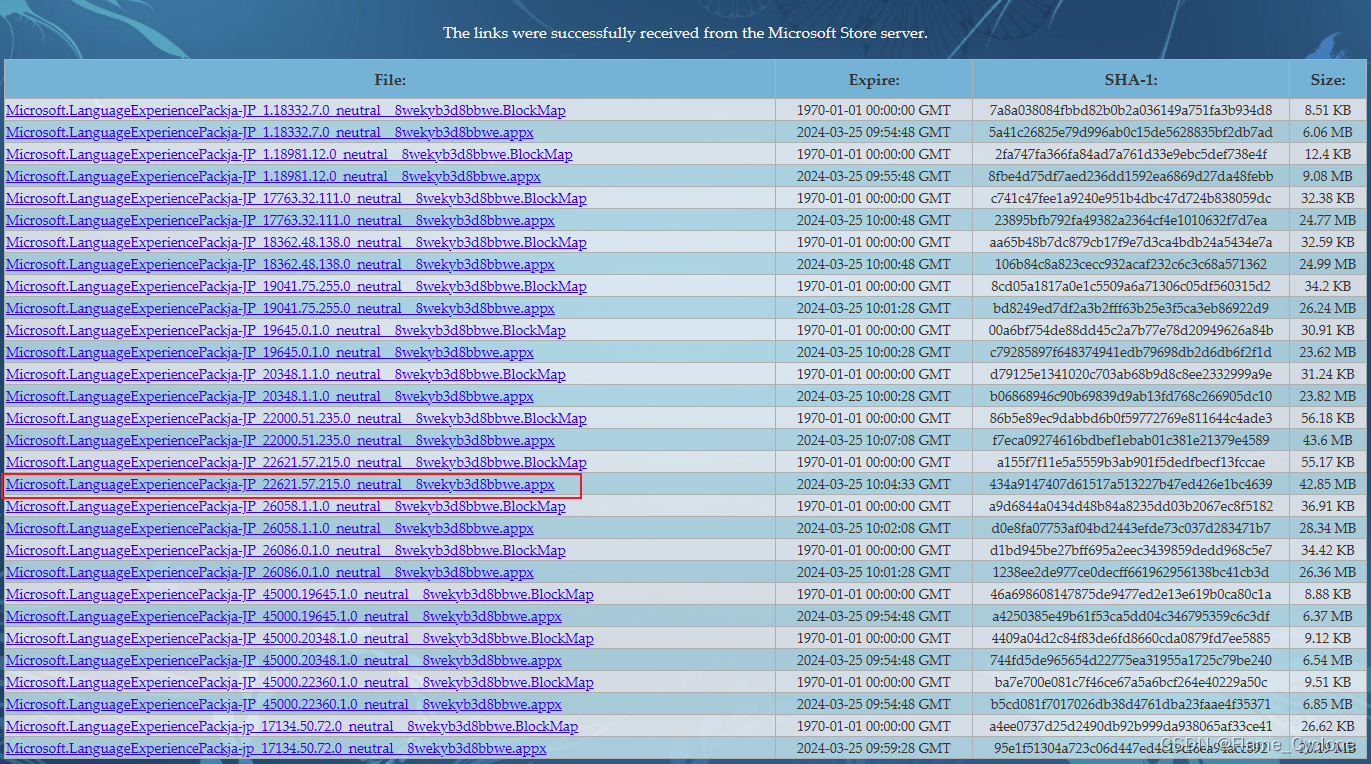
Task: Click expire time 2024-03-25 10:07:08 GMT
Action: pos(874,440)
